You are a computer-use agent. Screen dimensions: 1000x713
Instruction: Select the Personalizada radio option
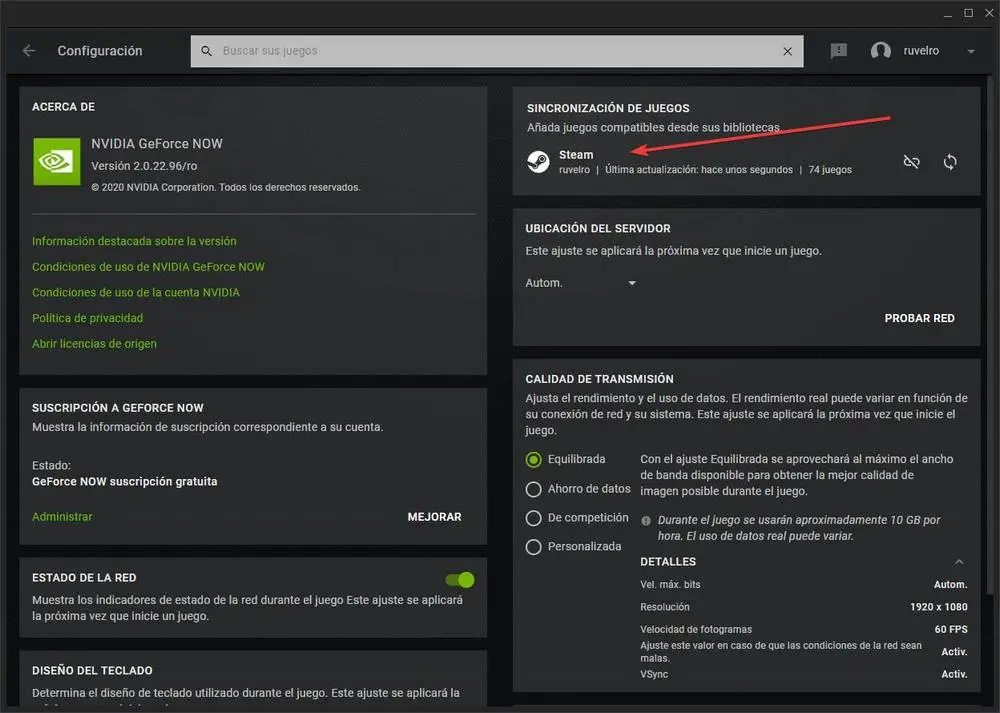[534, 547]
